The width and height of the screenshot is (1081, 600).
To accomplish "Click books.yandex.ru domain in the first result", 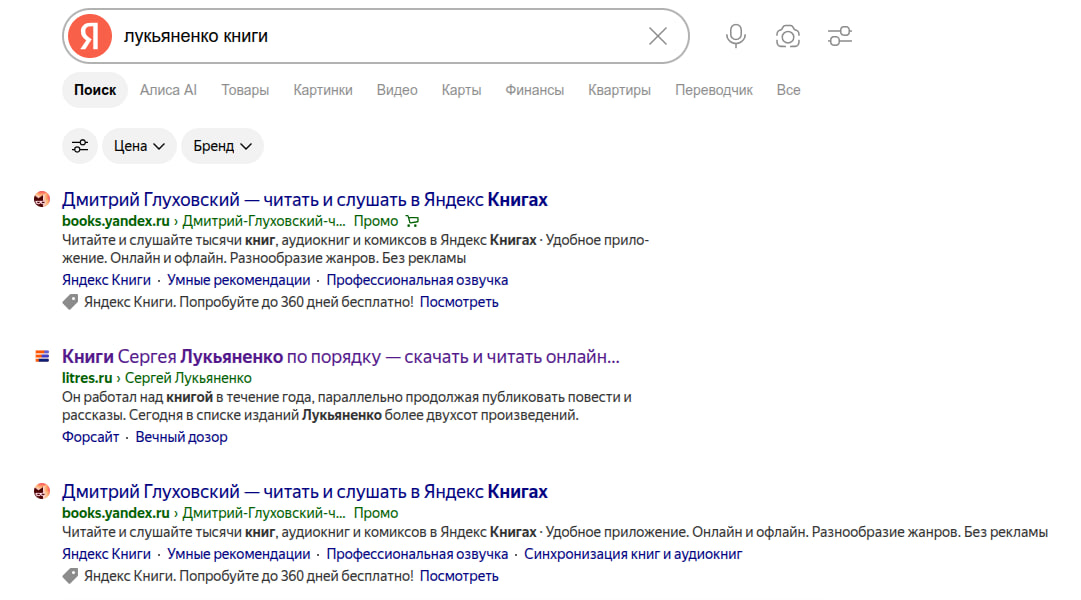I will 116,221.
